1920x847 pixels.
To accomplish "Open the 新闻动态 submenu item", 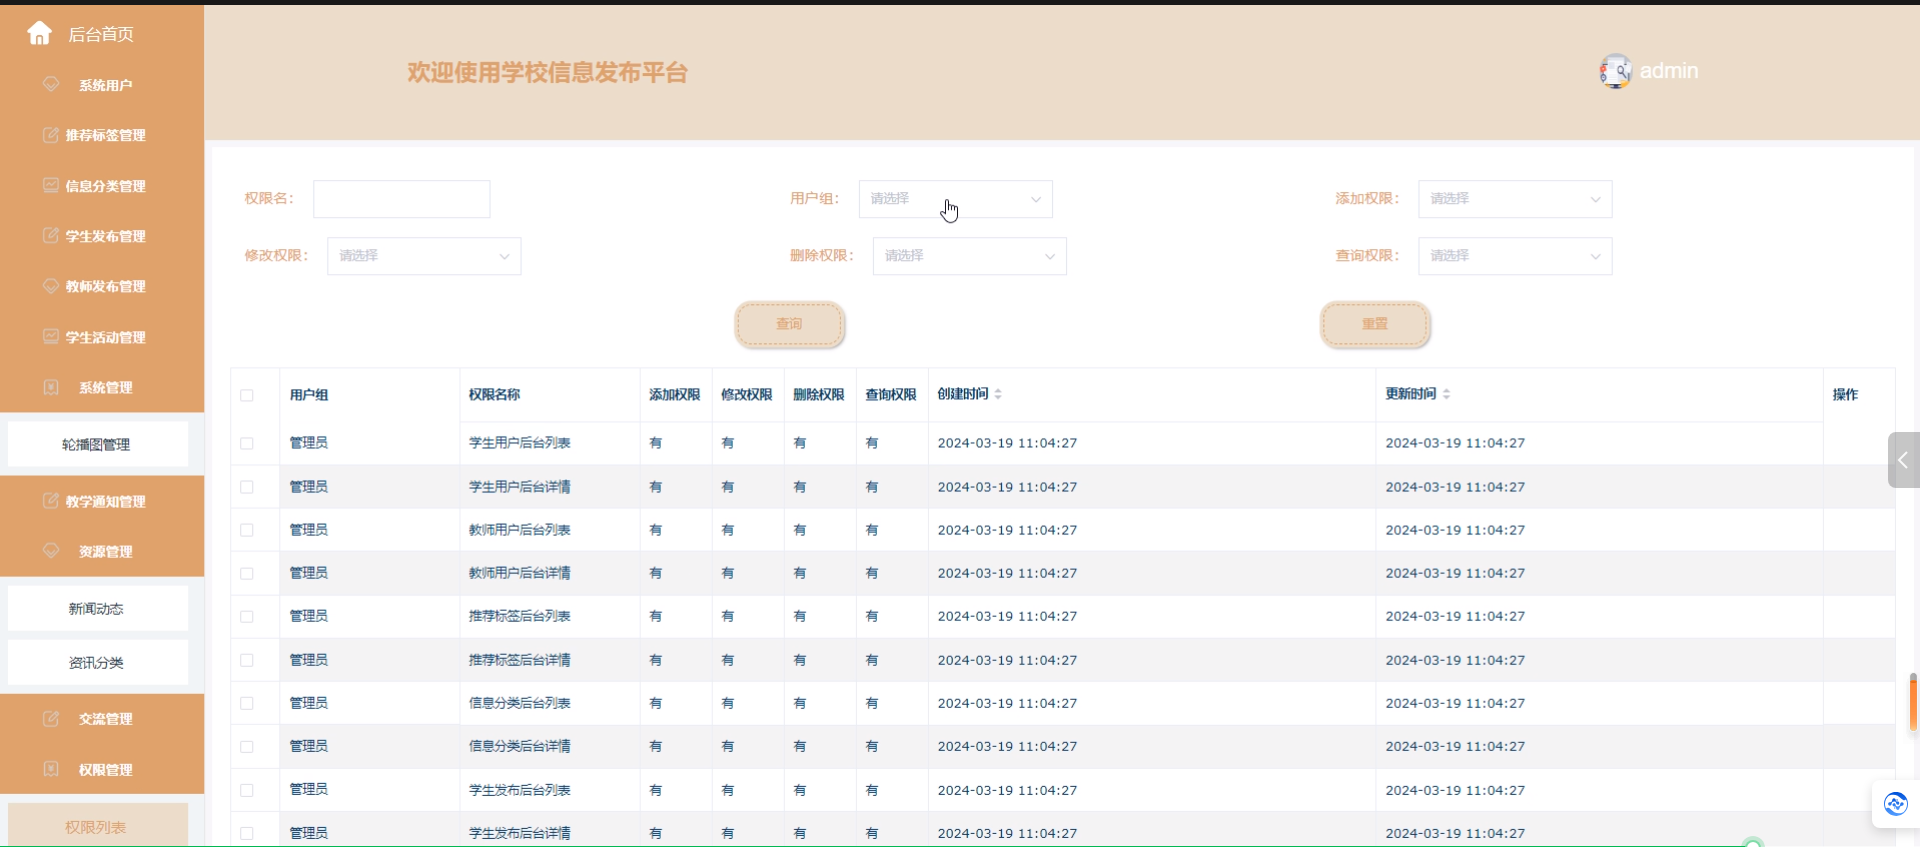I will (x=98, y=608).
